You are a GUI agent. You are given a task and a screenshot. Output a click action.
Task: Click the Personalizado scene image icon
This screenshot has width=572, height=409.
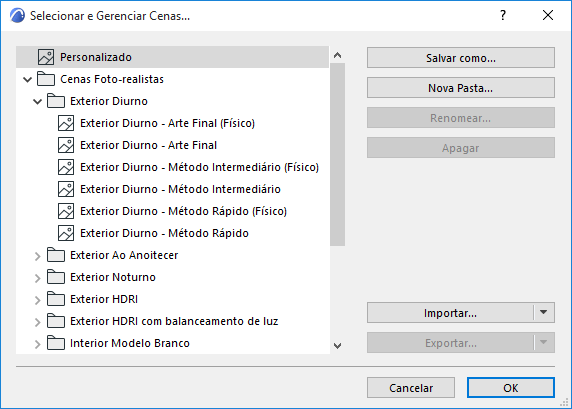tap(46, 57)
